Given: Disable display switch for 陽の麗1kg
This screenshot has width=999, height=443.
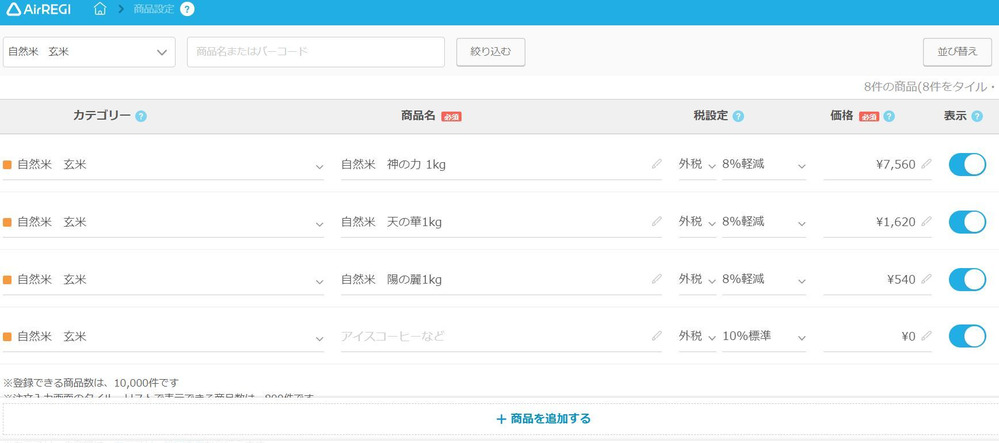Looking at the screenshot, I should (967, 279).
